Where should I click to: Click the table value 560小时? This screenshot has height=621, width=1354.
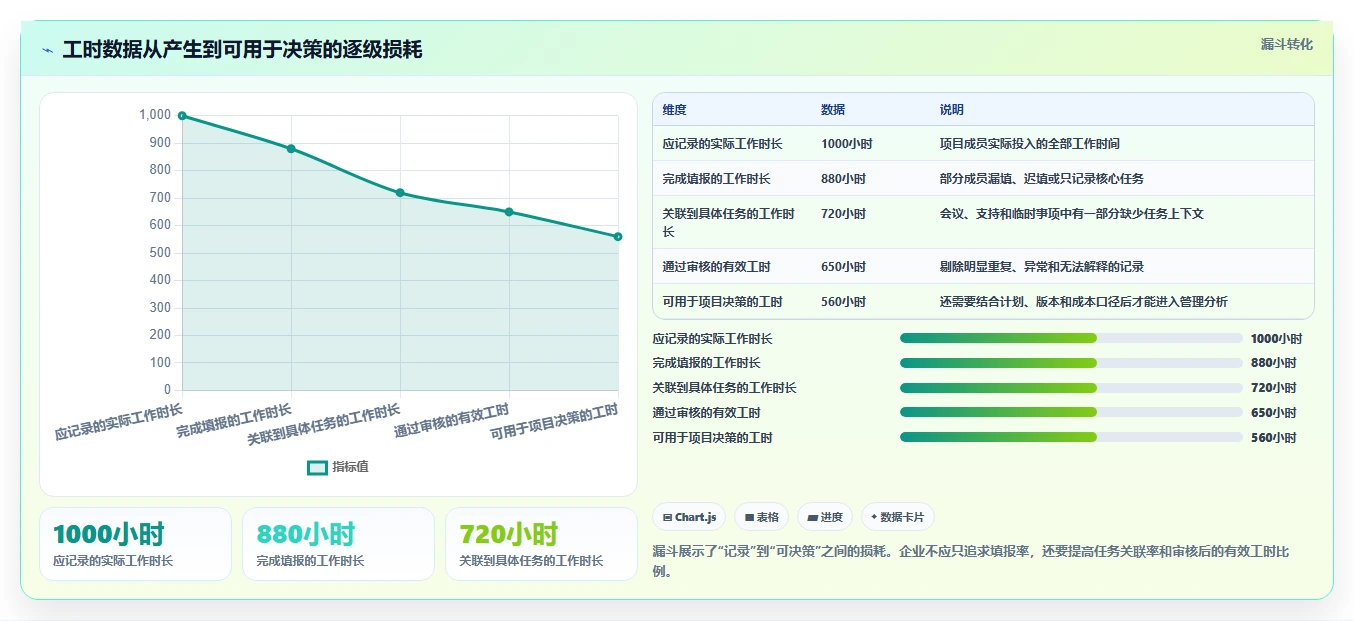(844, 302)
